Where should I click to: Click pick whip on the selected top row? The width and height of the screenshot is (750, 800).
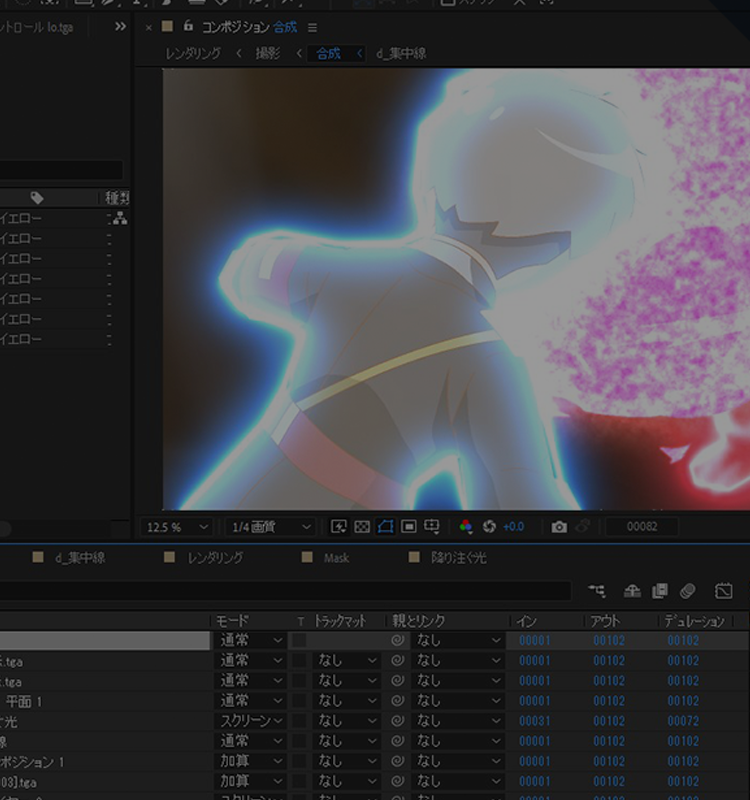pos(398,640)
